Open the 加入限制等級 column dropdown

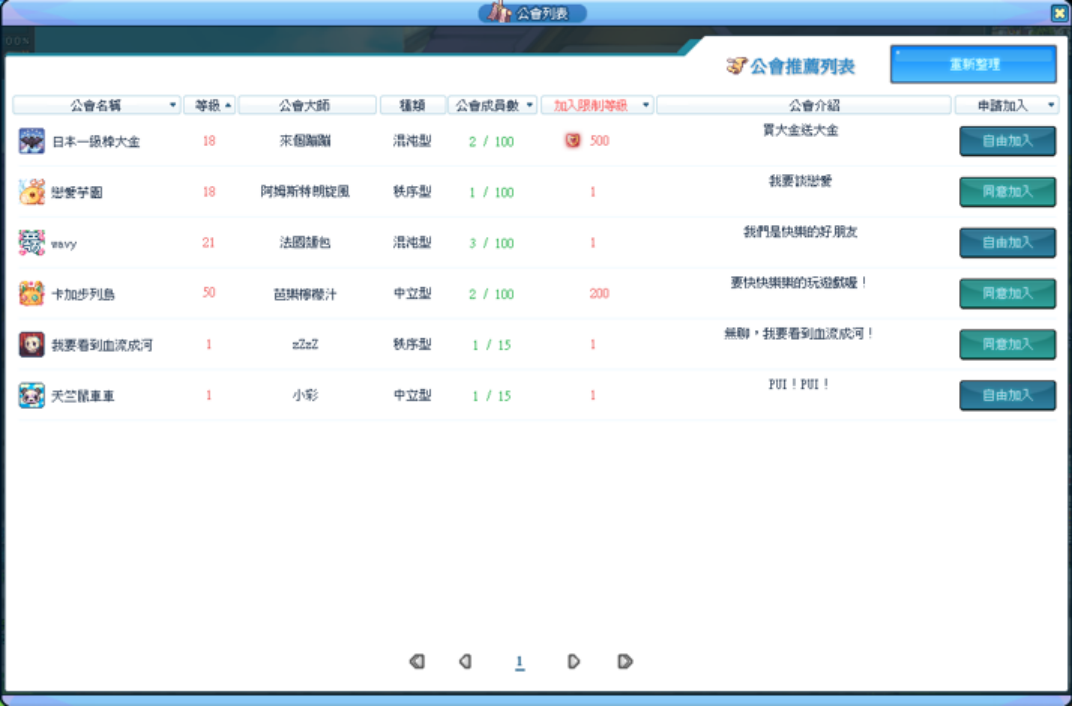click(x=645, y=105)
